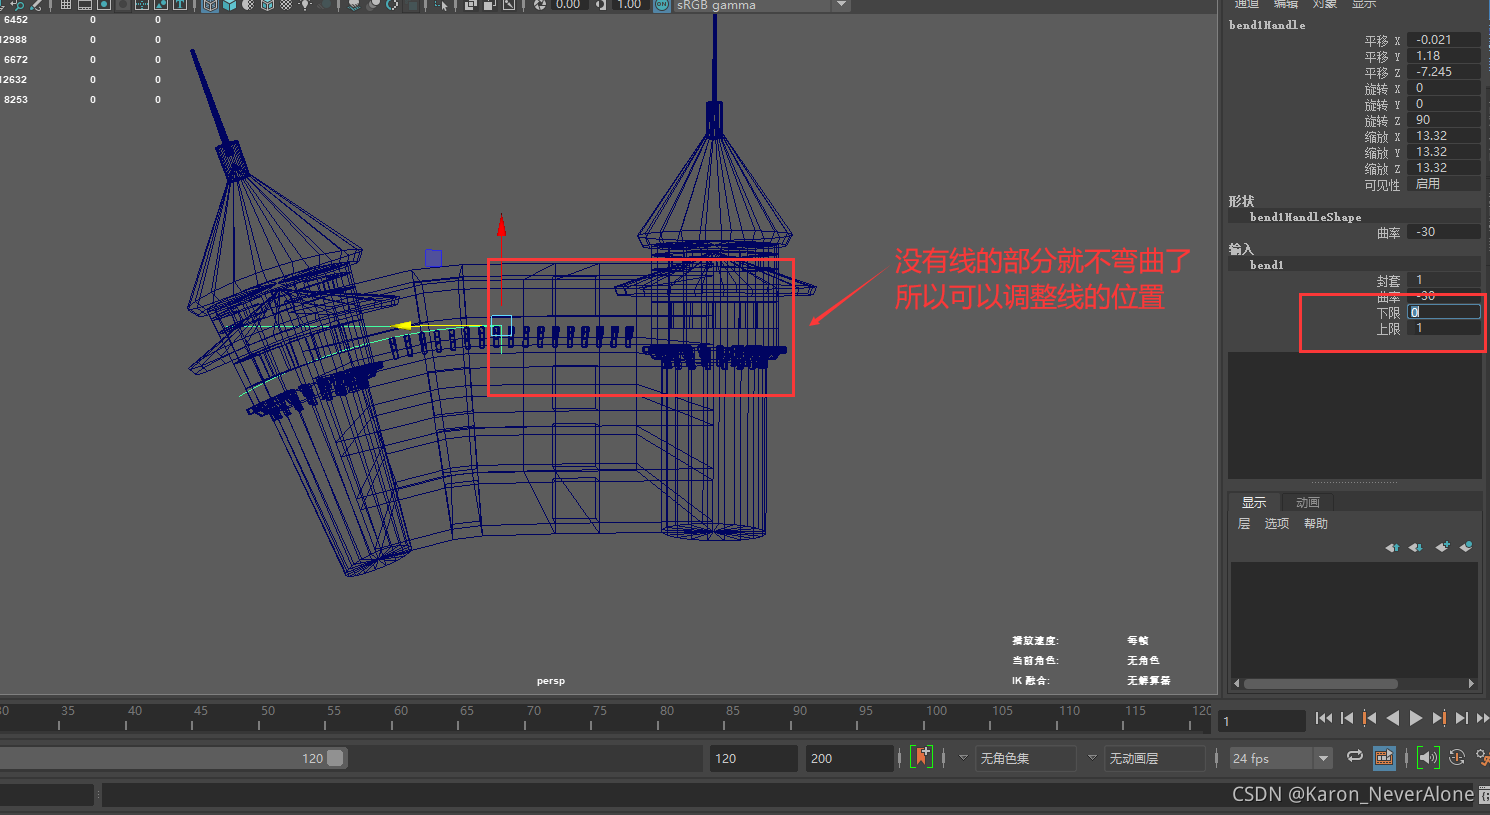
Task: Play animation forwards
Action: [1416, 718]
